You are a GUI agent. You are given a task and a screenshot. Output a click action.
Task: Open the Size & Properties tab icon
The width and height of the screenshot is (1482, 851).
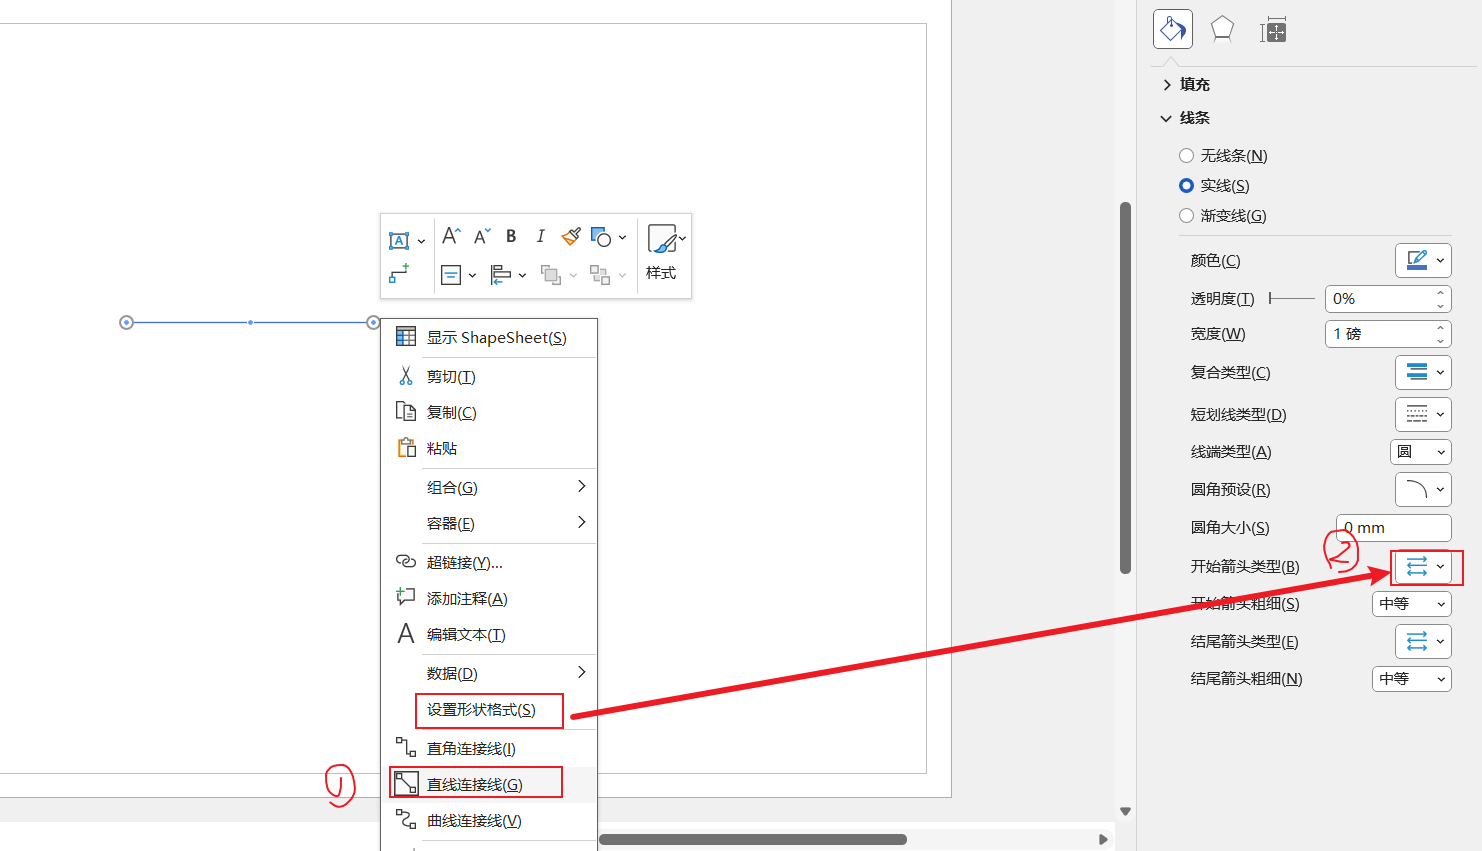tap(1273, 30)
